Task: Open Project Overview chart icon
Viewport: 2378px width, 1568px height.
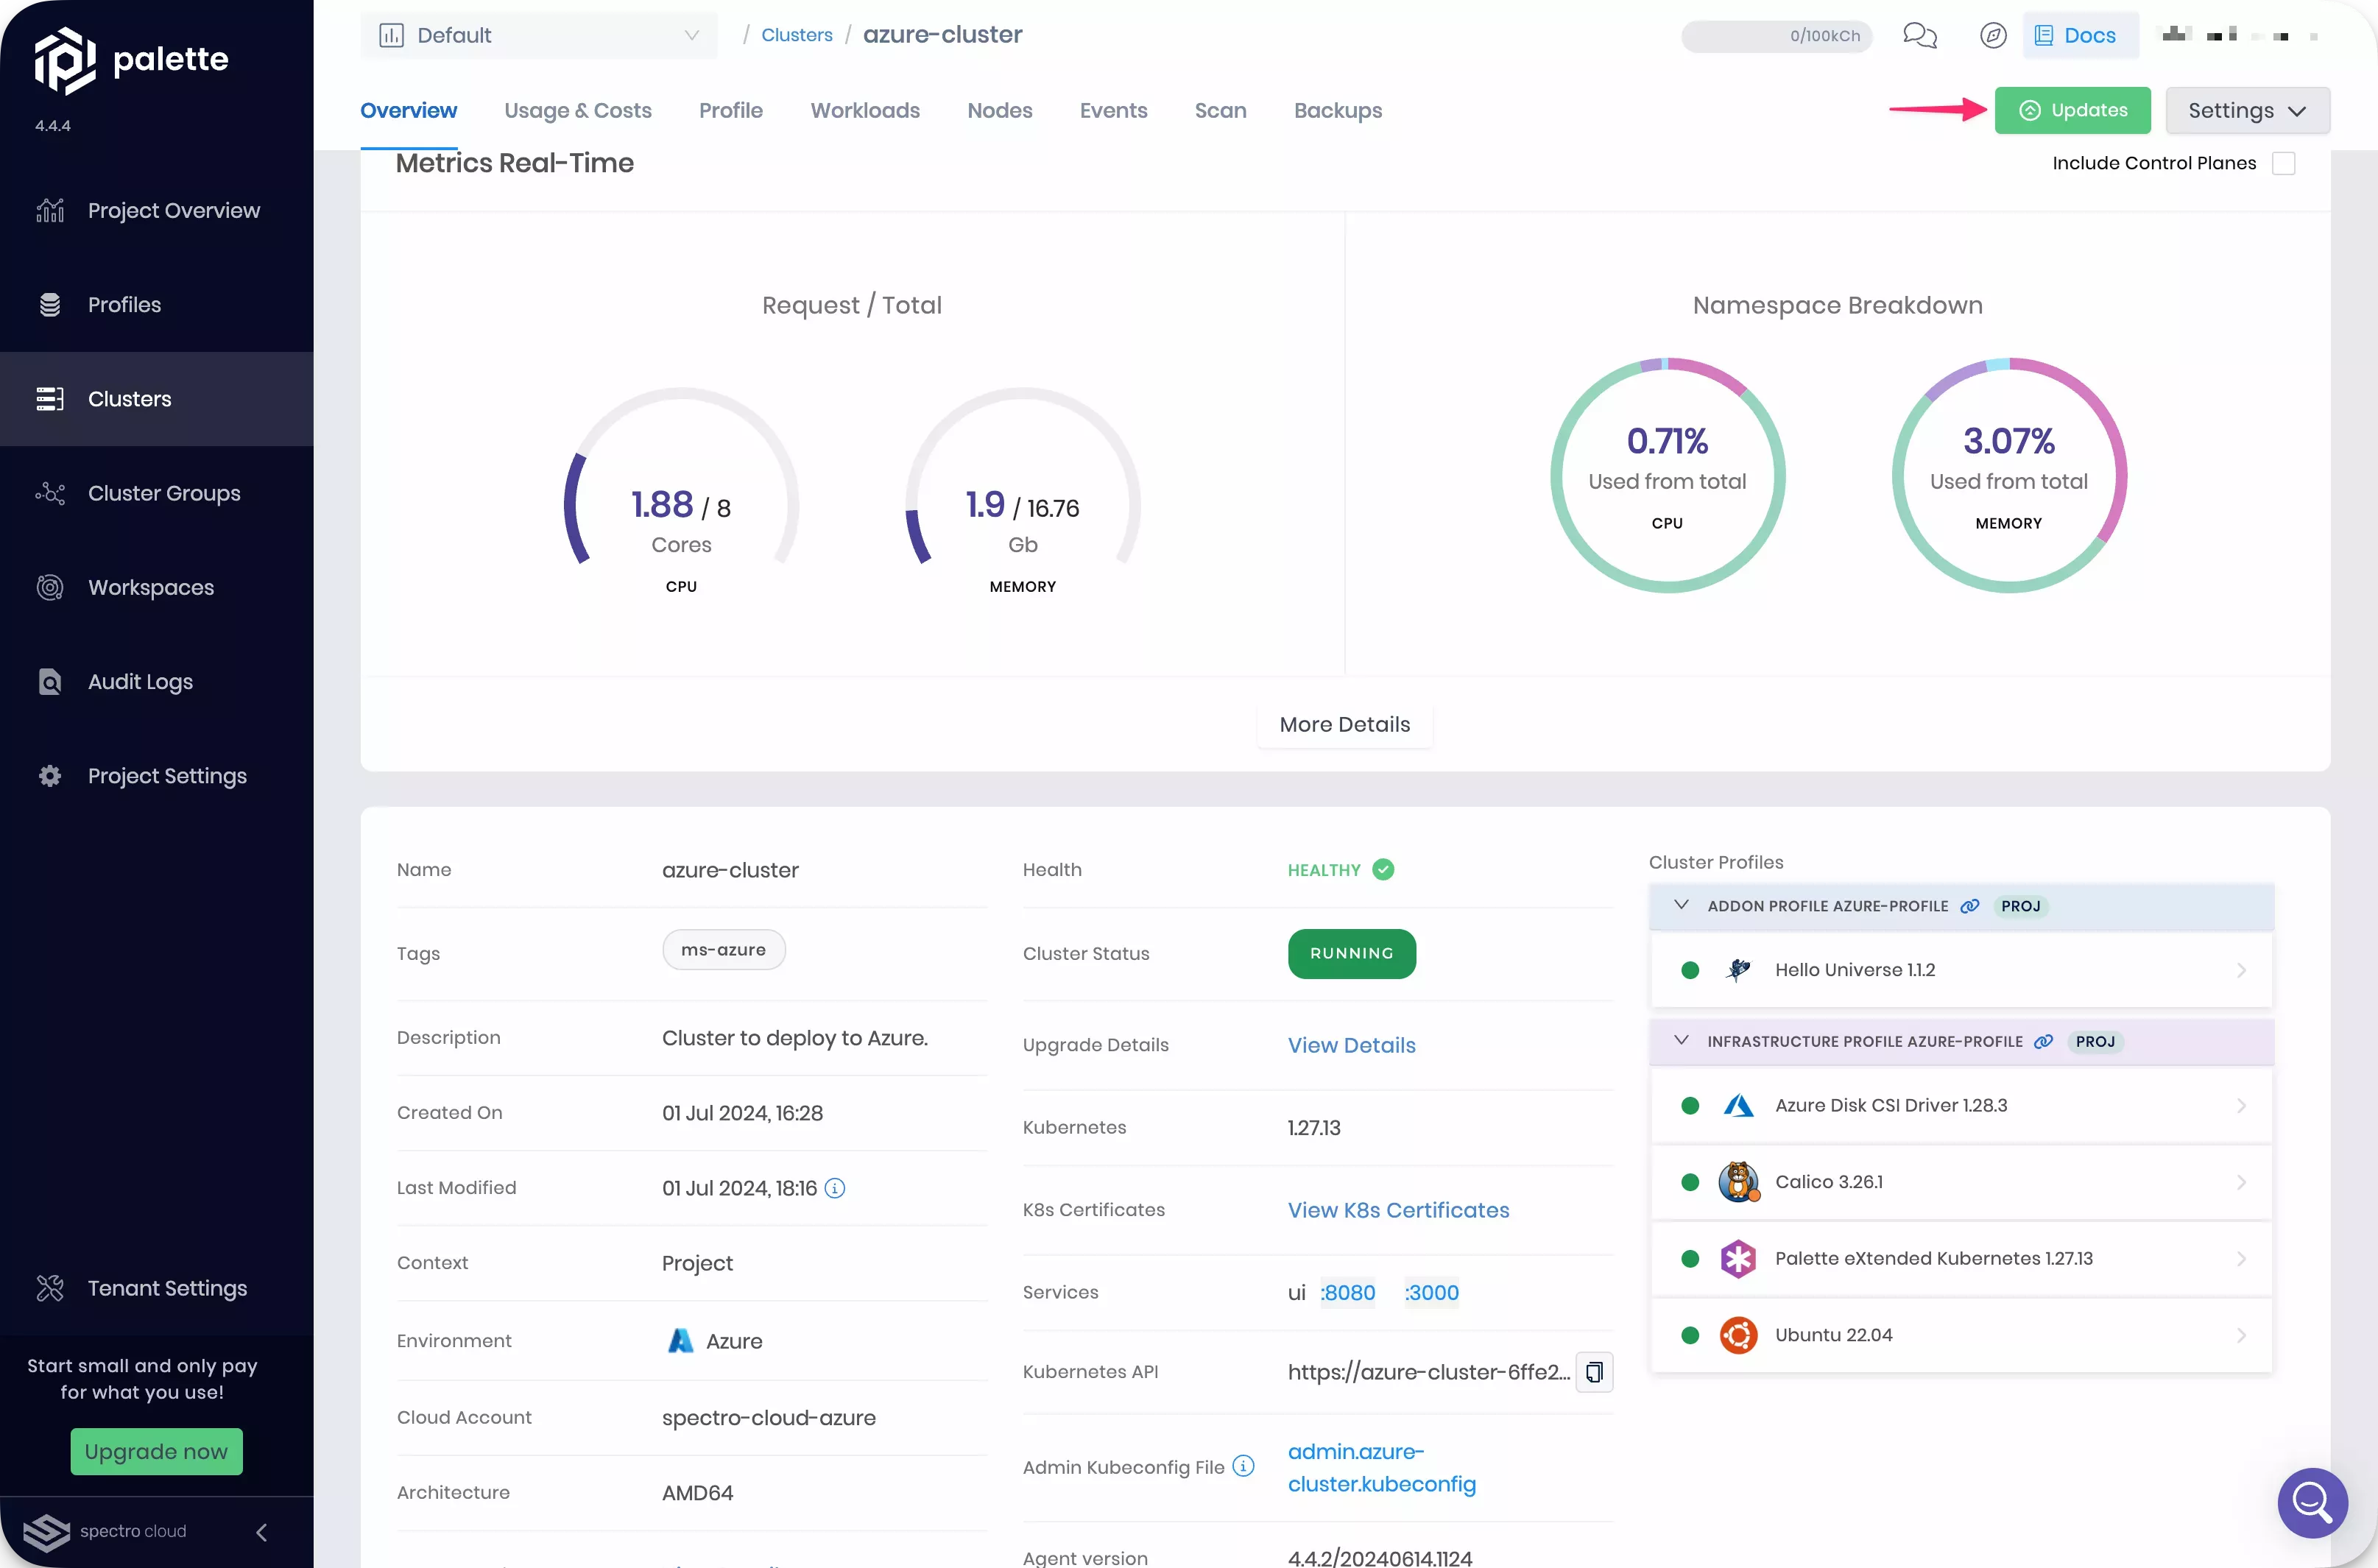Action: tap(50, 211)
